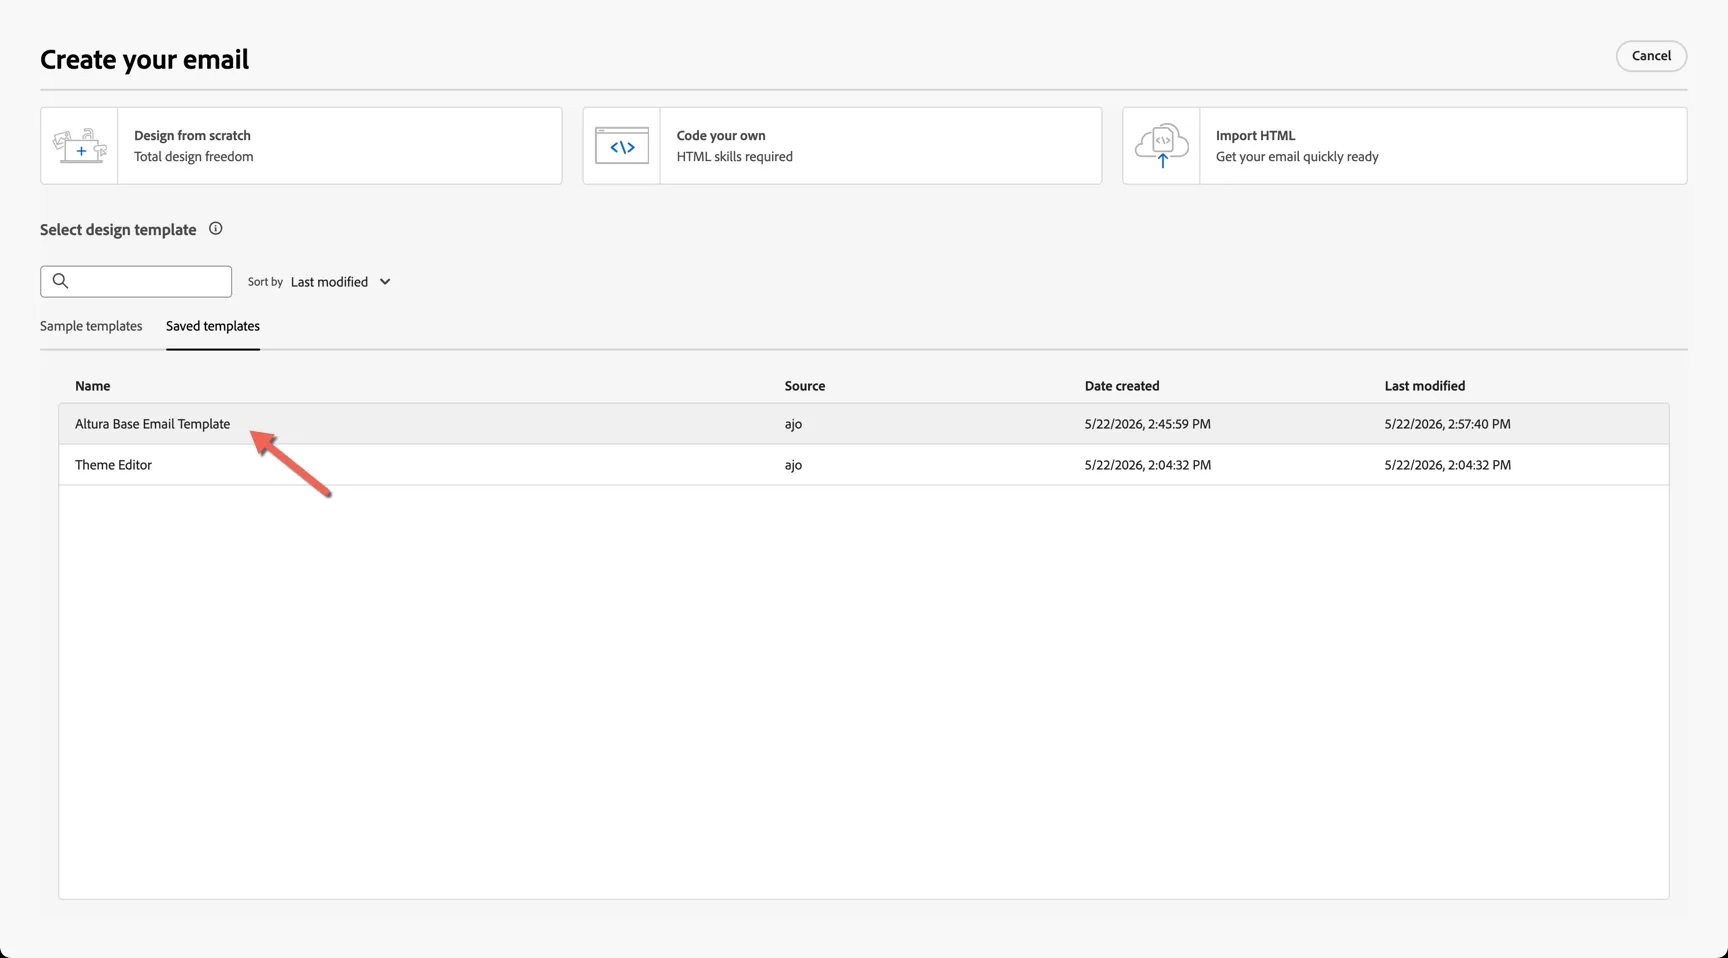Click the Import HTML cloud icon
Viewport: 1728px width, 958px height.
point(1162,146)
